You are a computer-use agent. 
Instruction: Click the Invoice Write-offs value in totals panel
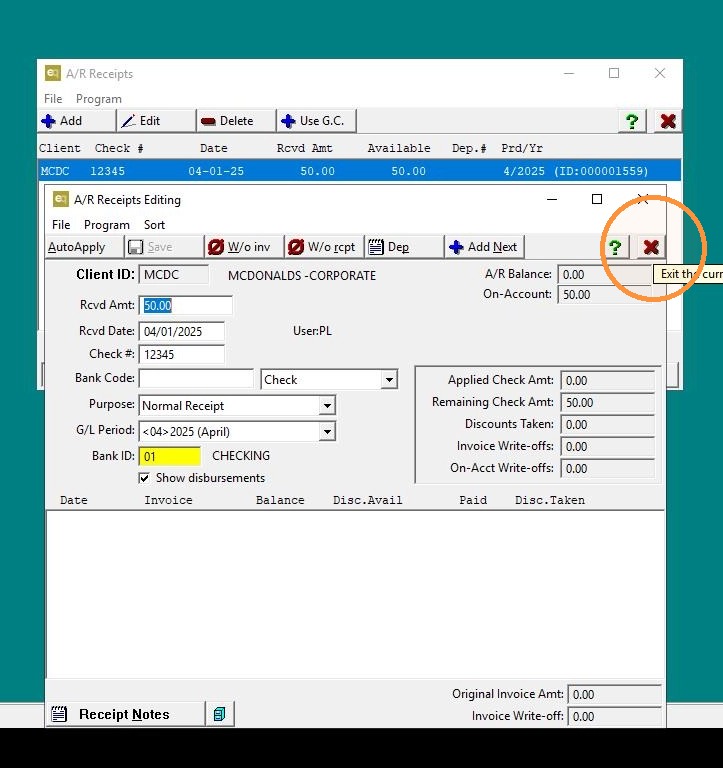click(607, 447)
